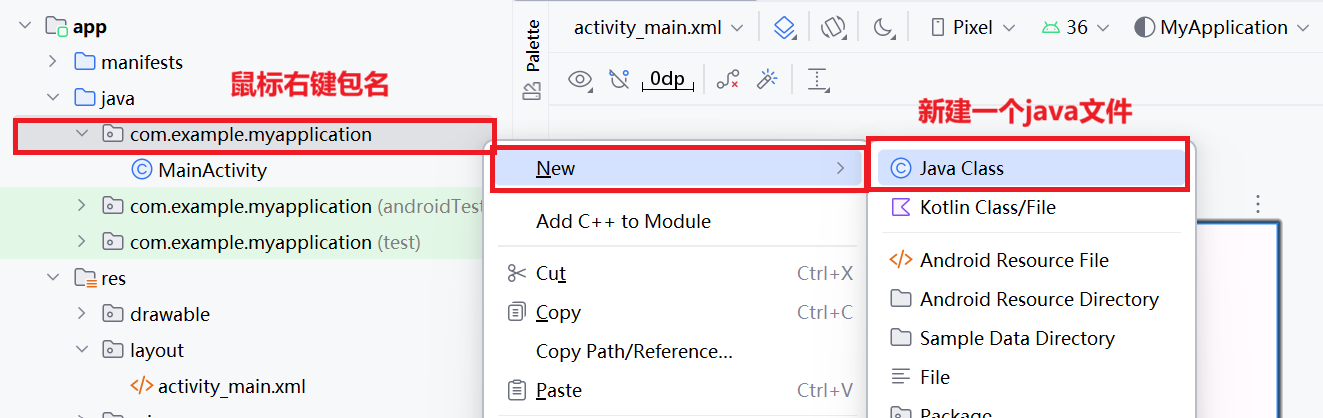Click the Infer Constraints magic wand
This screenshot has width=1323, height=418.
(x=767, y=79)
